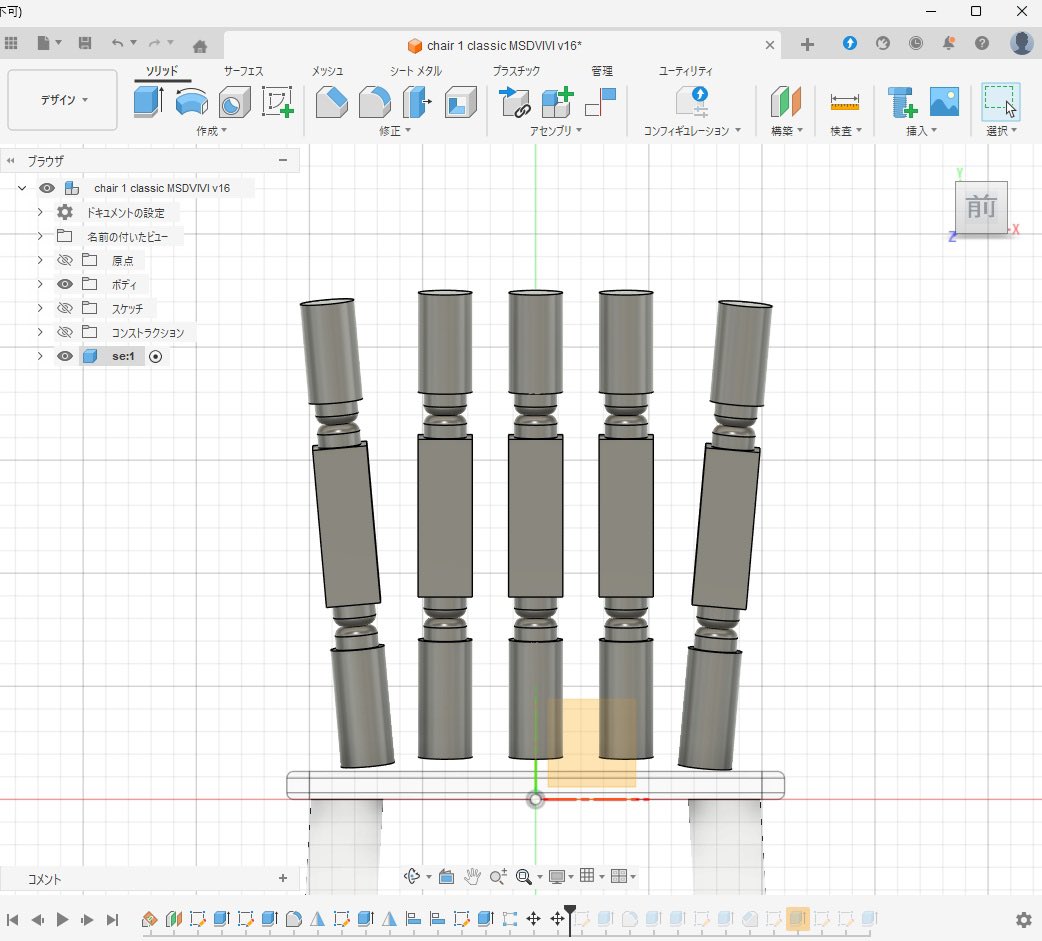Switch to the サーフェス ribbon tab
The width and height of the screenshot is (1042, 941).
(244, 71)
